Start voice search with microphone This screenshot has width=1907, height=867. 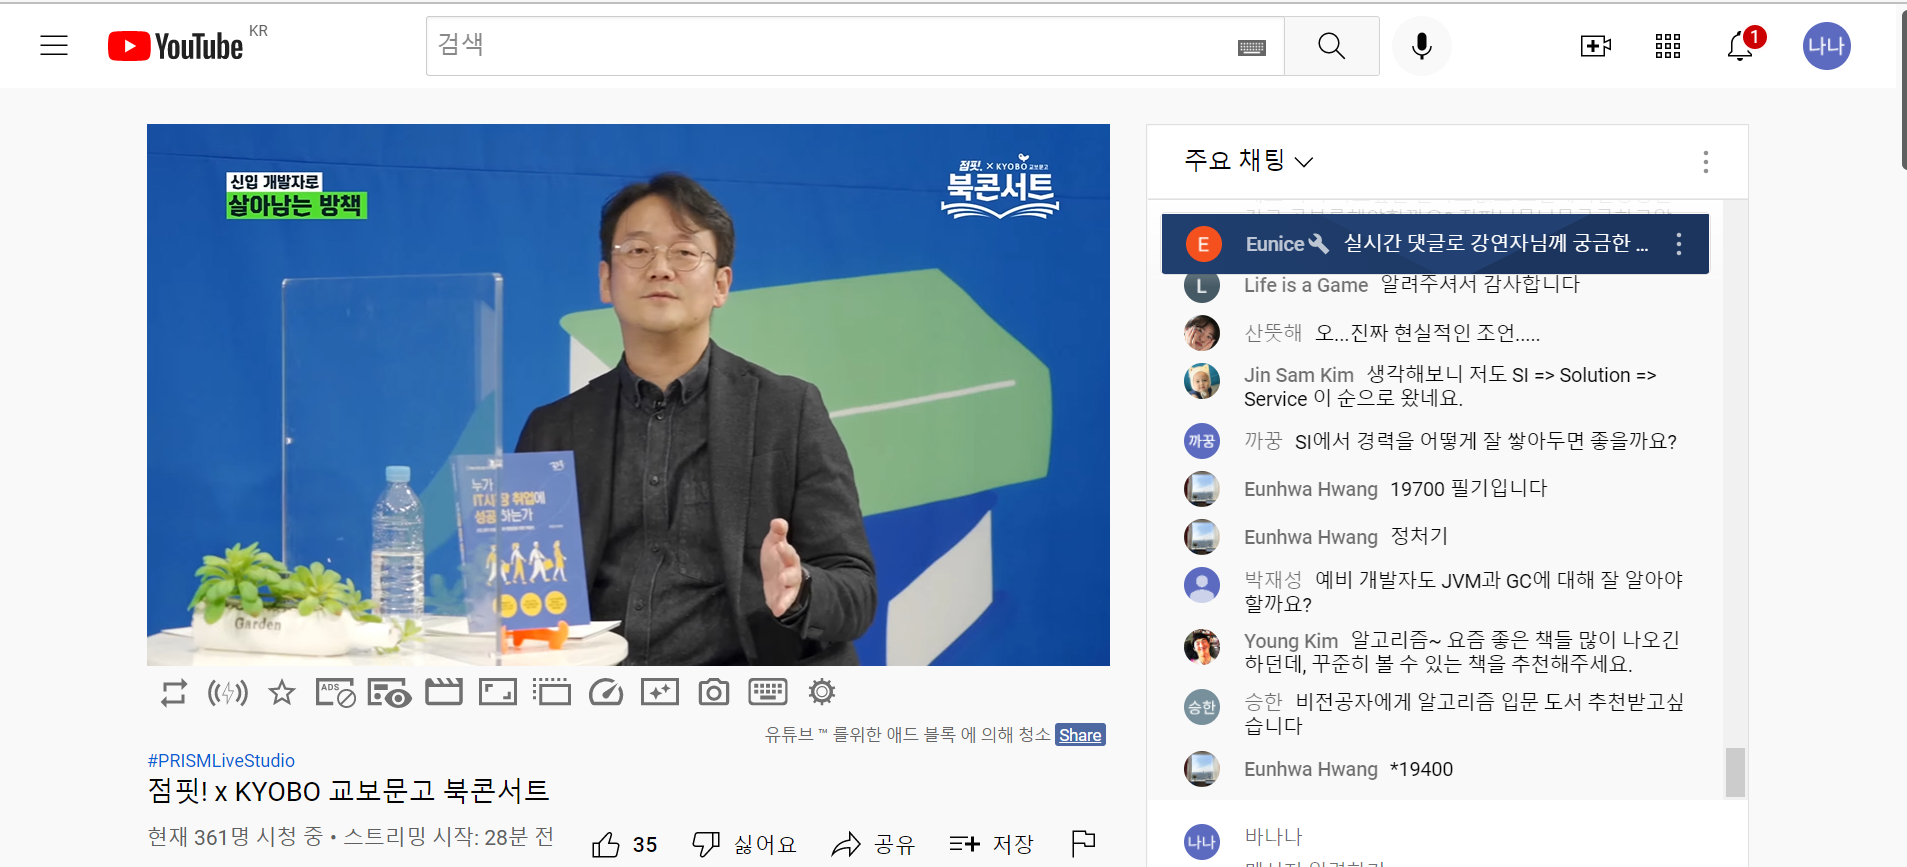tap(1421, 46)
